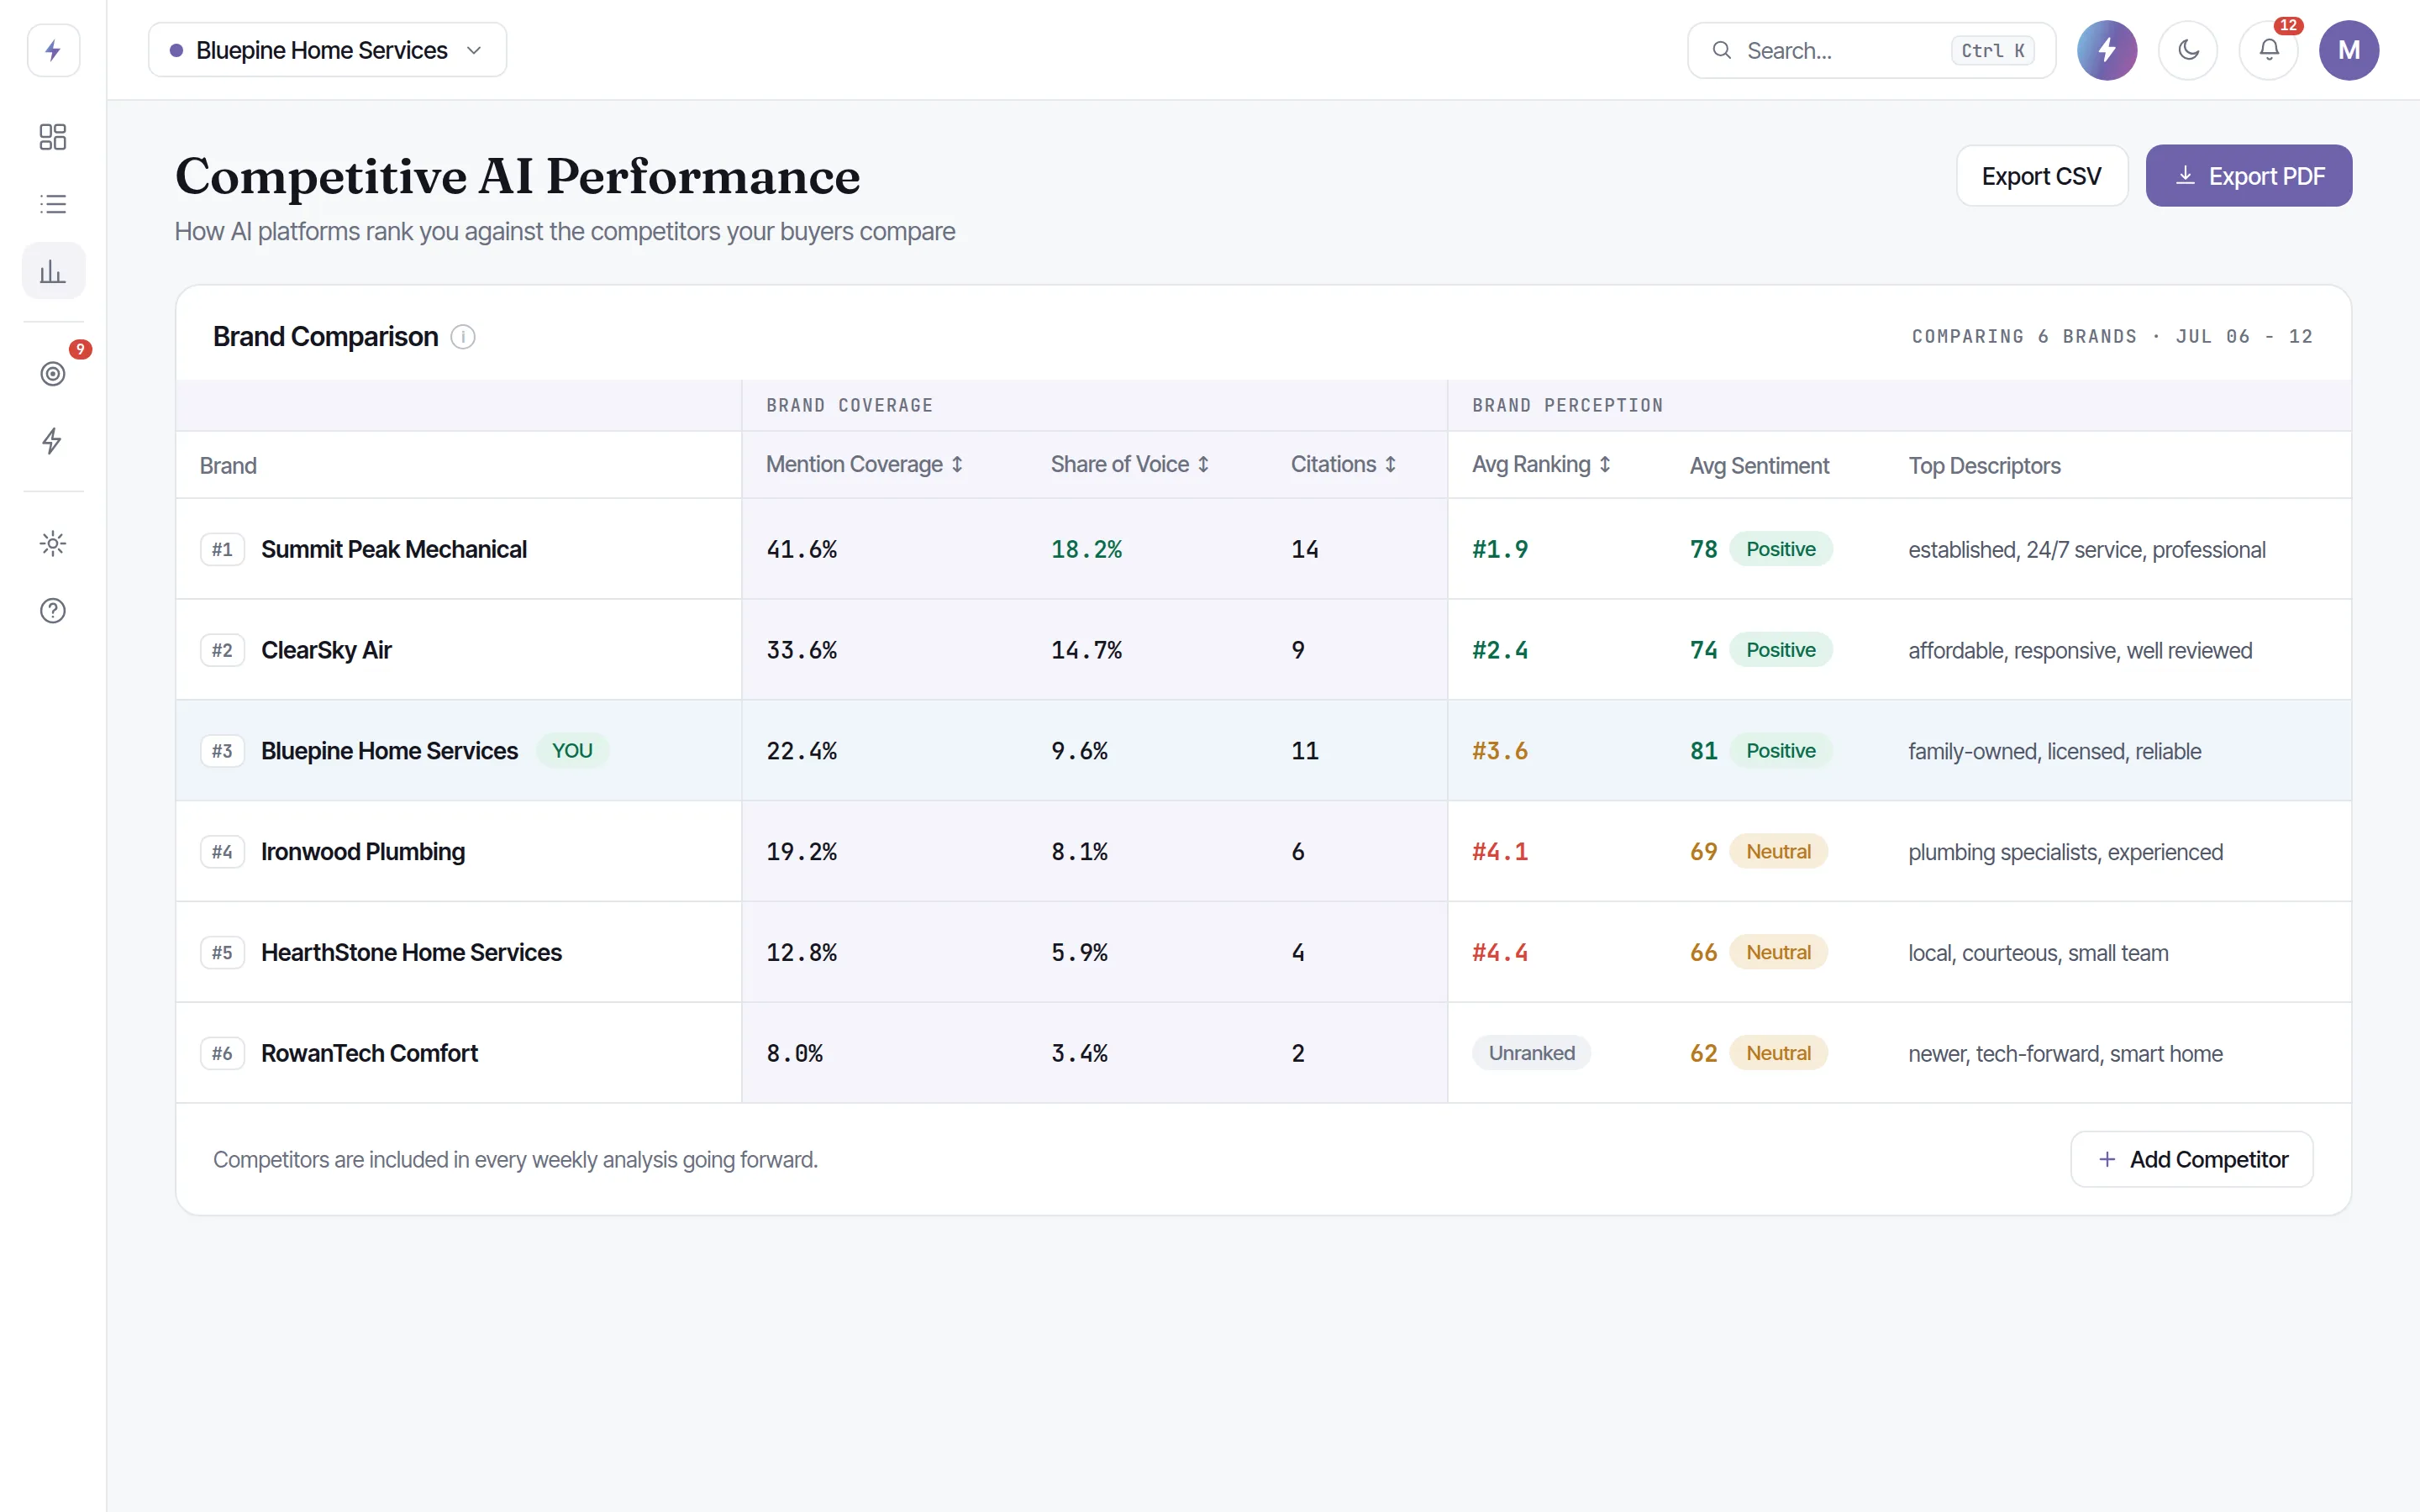This screenshot has height=1512, width=2420.
Task: Click Bluepine's Positive sentiment badge
Action: click(x=1780, y=751)
